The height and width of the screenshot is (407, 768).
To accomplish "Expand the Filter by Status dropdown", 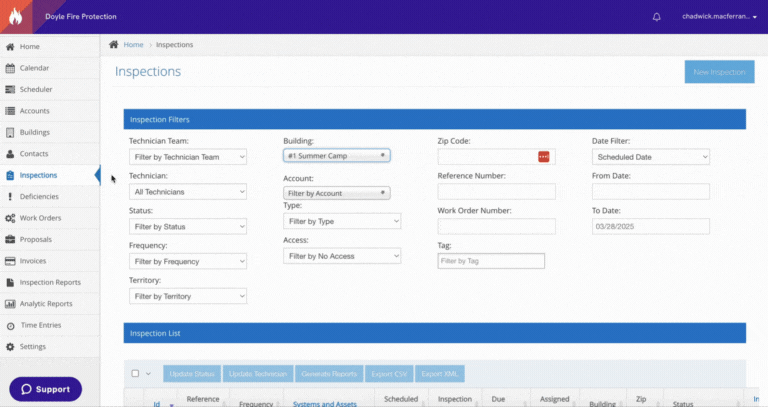I will point(188,226).
